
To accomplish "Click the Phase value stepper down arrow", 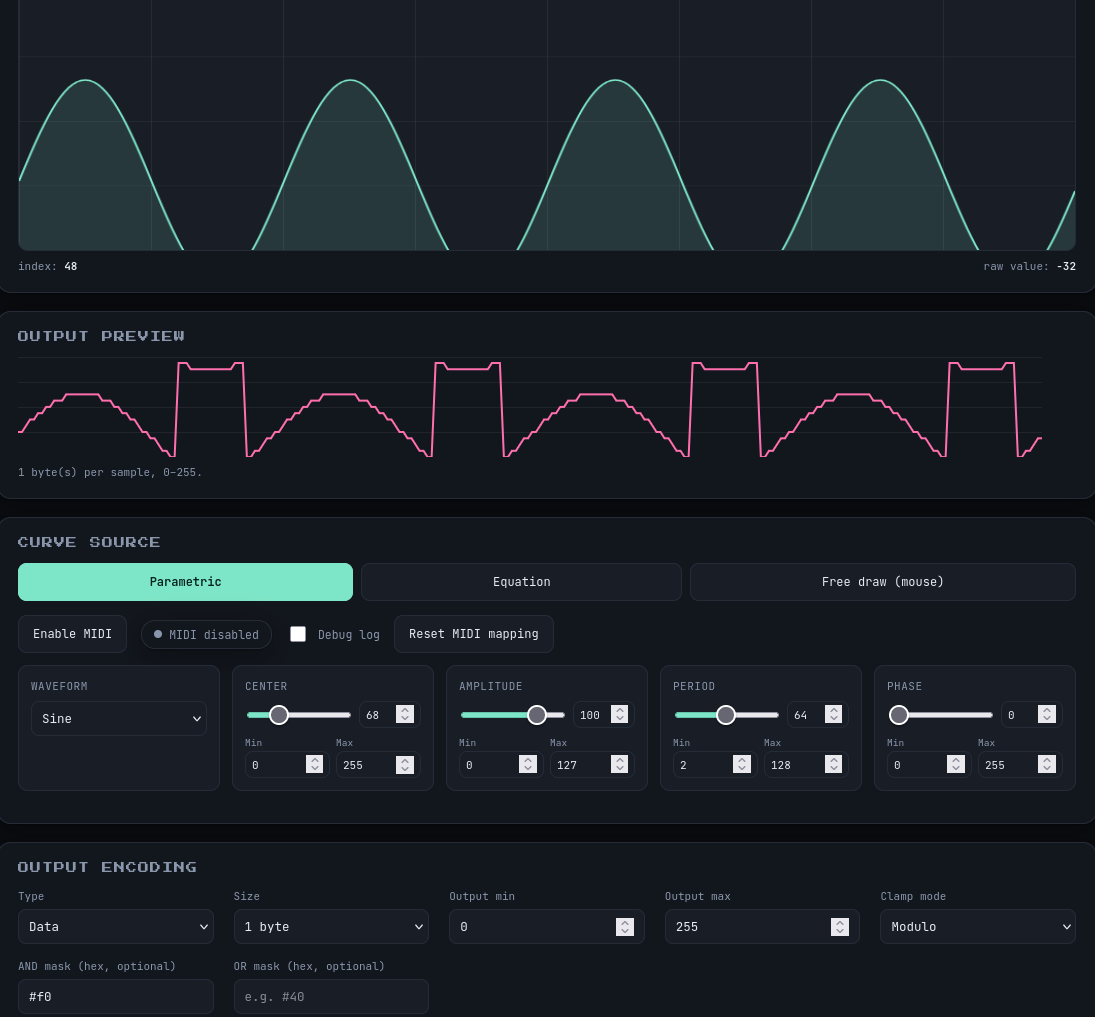I will tap(1047, 719).
